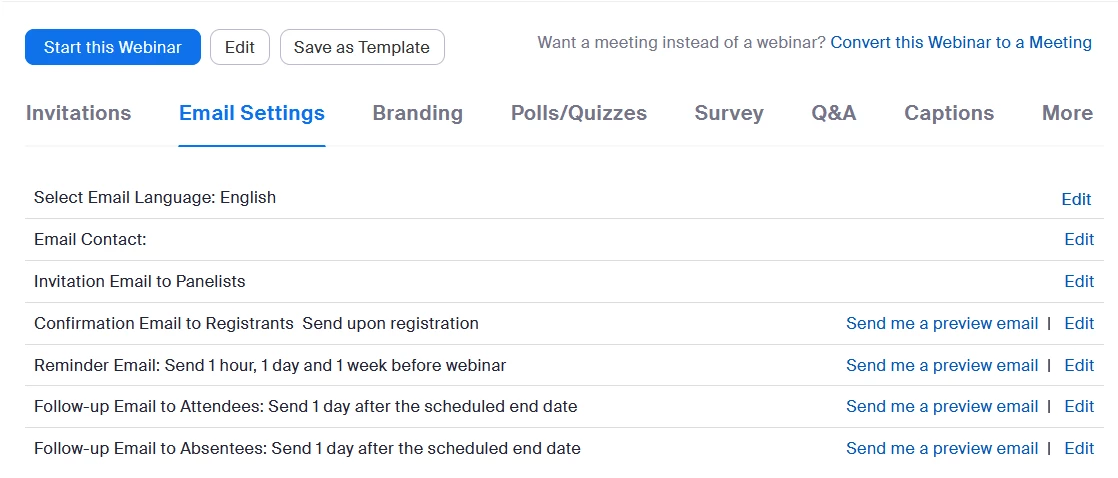
Task: Edit the Select Email Language setting
Action: [x=1076, y=199]
